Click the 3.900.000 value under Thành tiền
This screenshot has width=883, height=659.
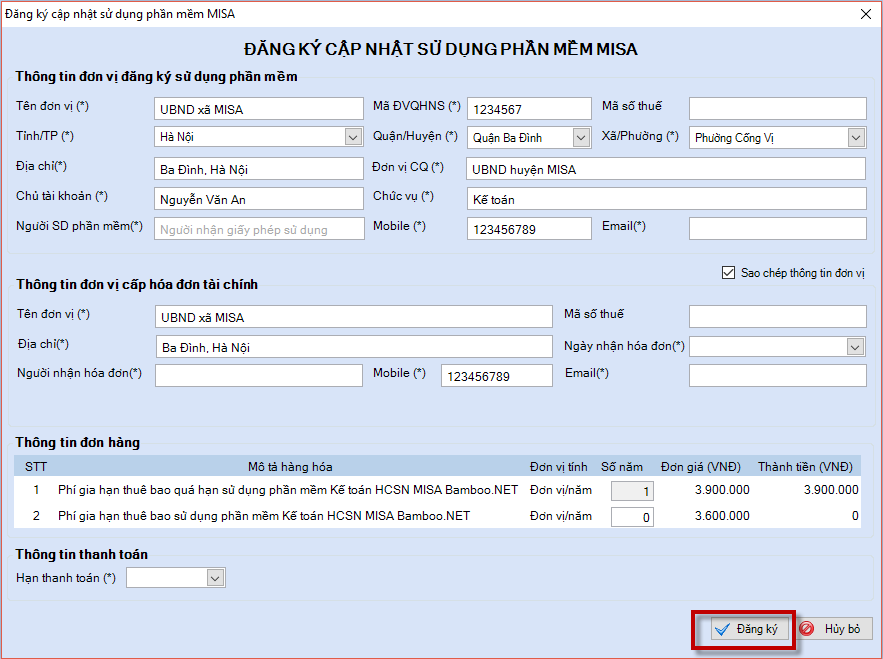(x=831, y=490)
